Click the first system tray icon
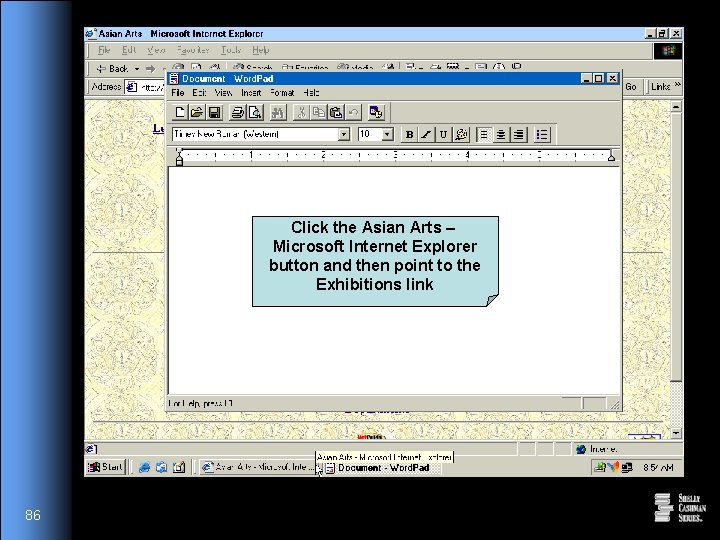This screenshot has height=540, width=720. (599, 467)
